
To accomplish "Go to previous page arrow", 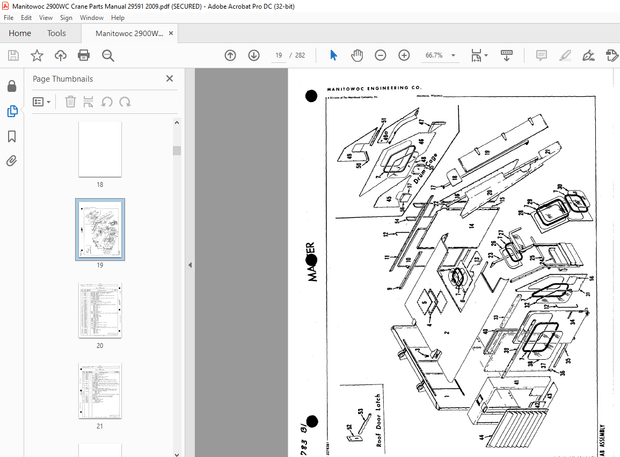I will click(230, 55).
